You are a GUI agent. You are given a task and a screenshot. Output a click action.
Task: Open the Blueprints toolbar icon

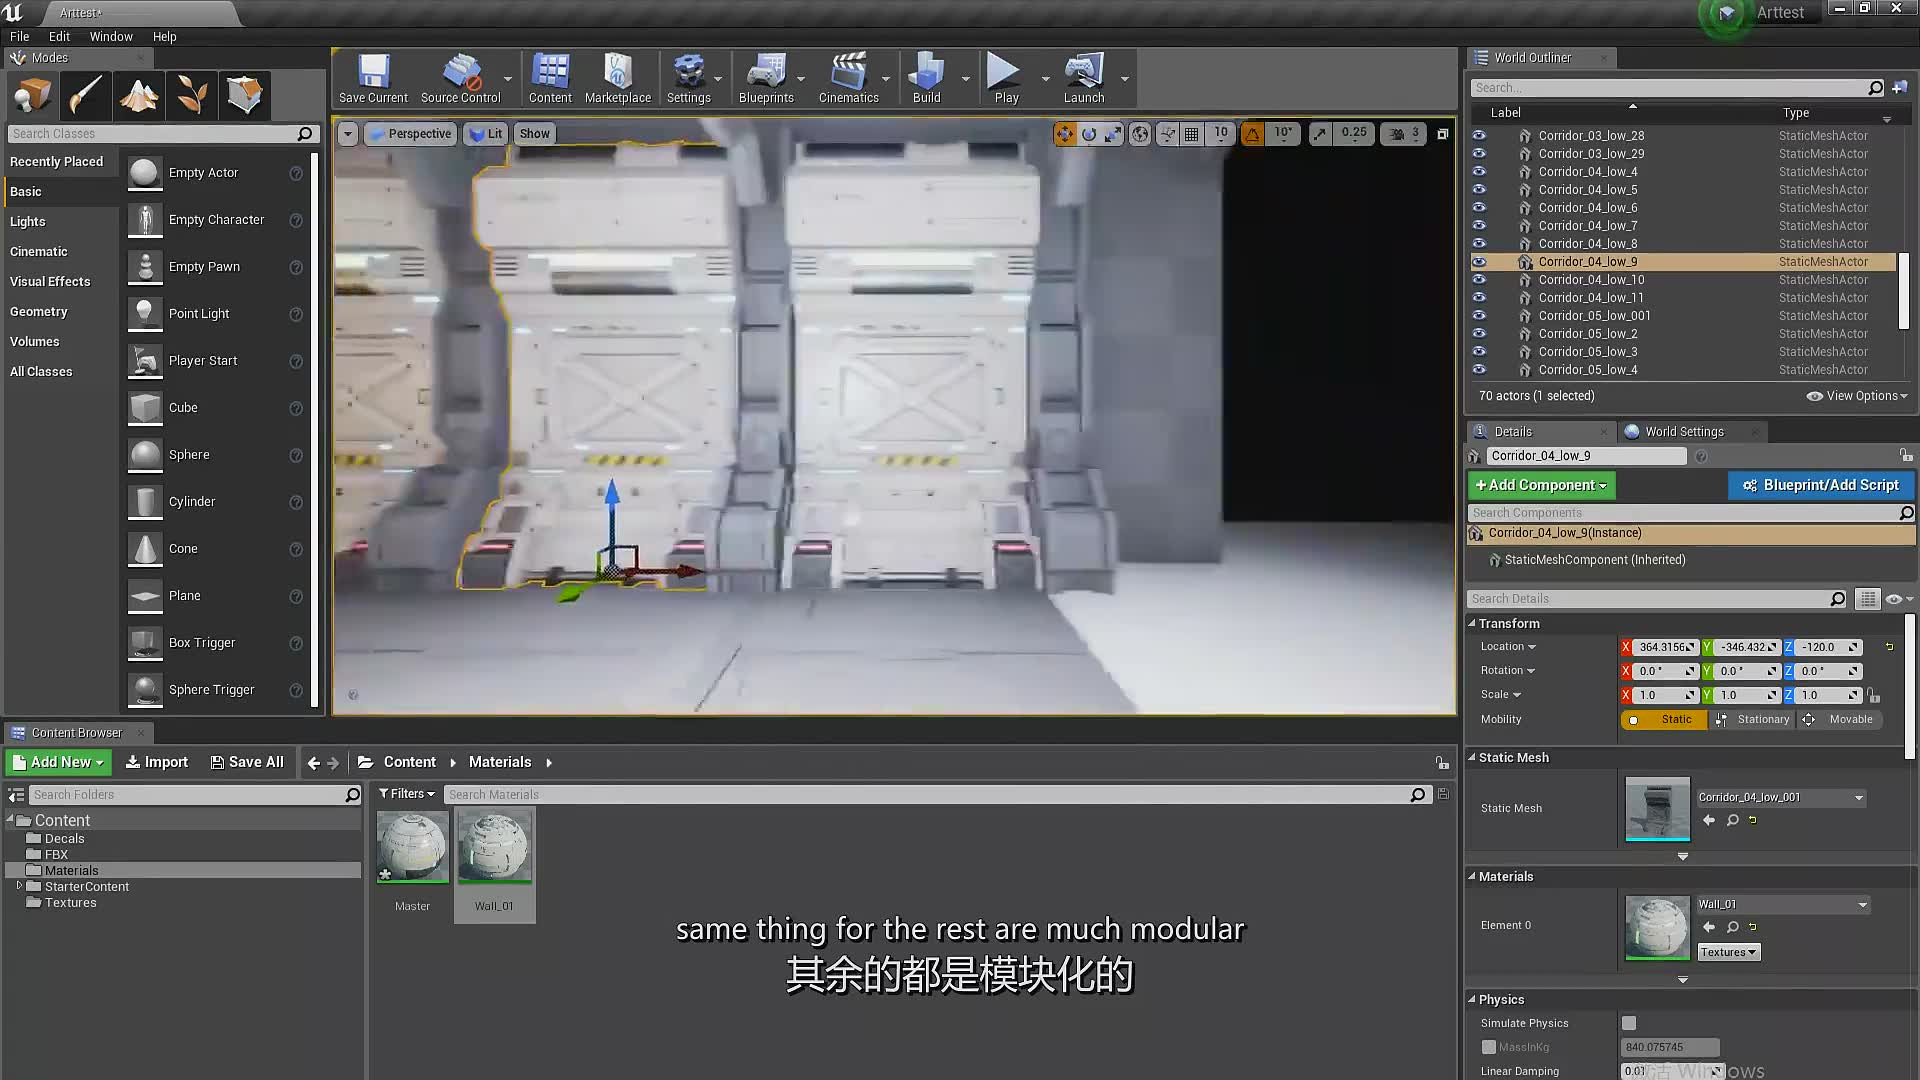766,78
